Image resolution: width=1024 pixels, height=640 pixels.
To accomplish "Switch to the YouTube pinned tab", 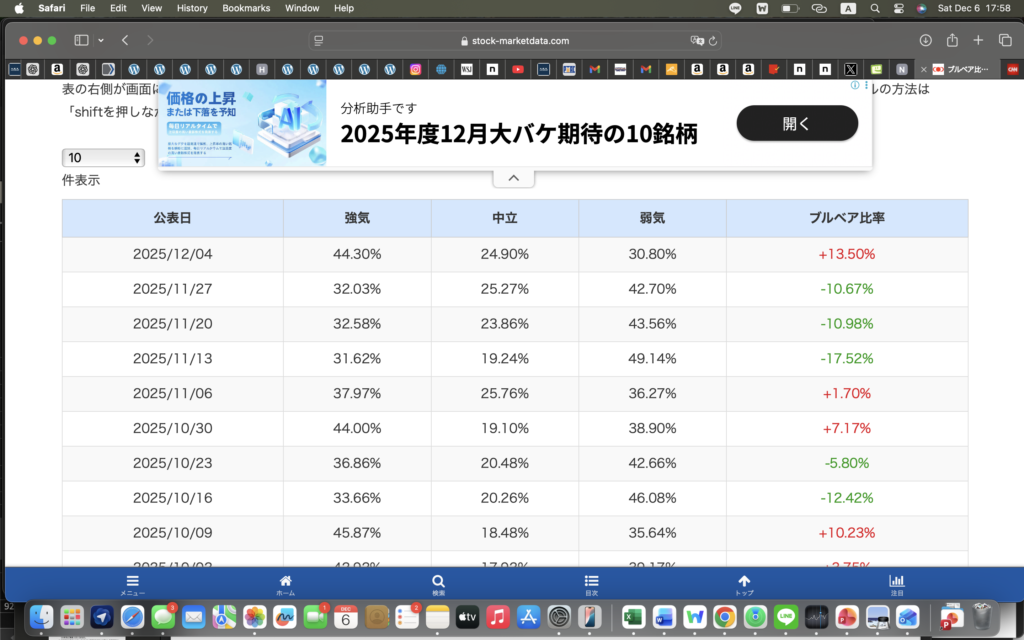I will [x=518, y=70].
